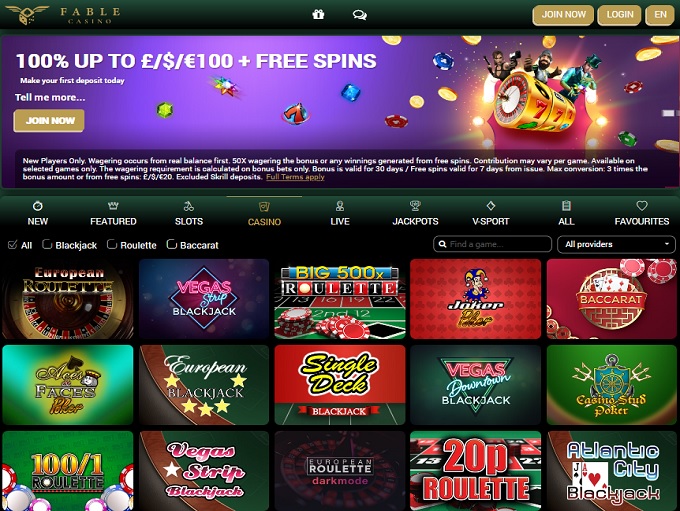Open the Full Terms apply link

[x=295, y=177]
